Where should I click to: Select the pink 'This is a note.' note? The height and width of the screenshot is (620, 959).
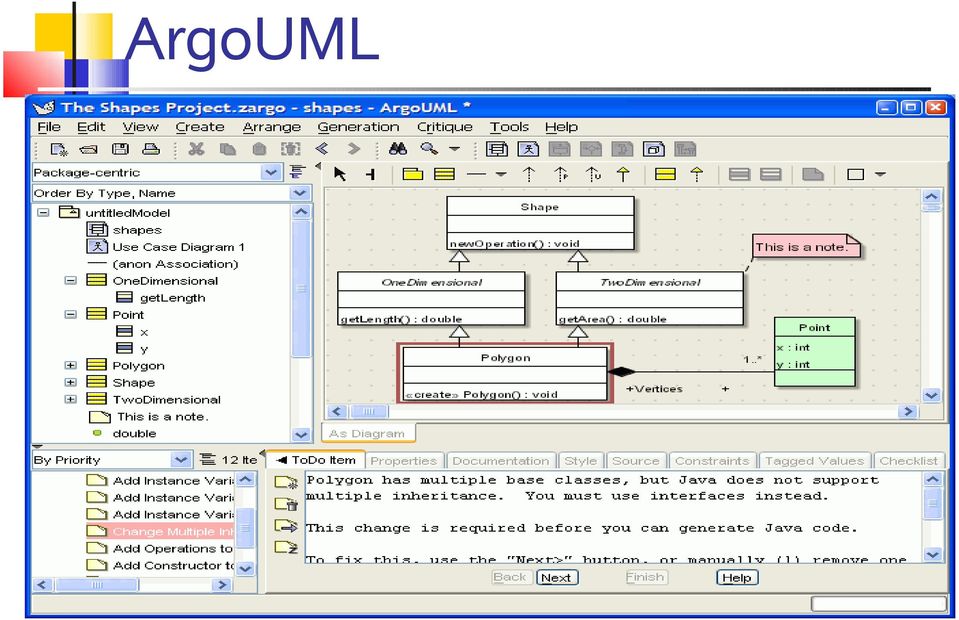805,246
